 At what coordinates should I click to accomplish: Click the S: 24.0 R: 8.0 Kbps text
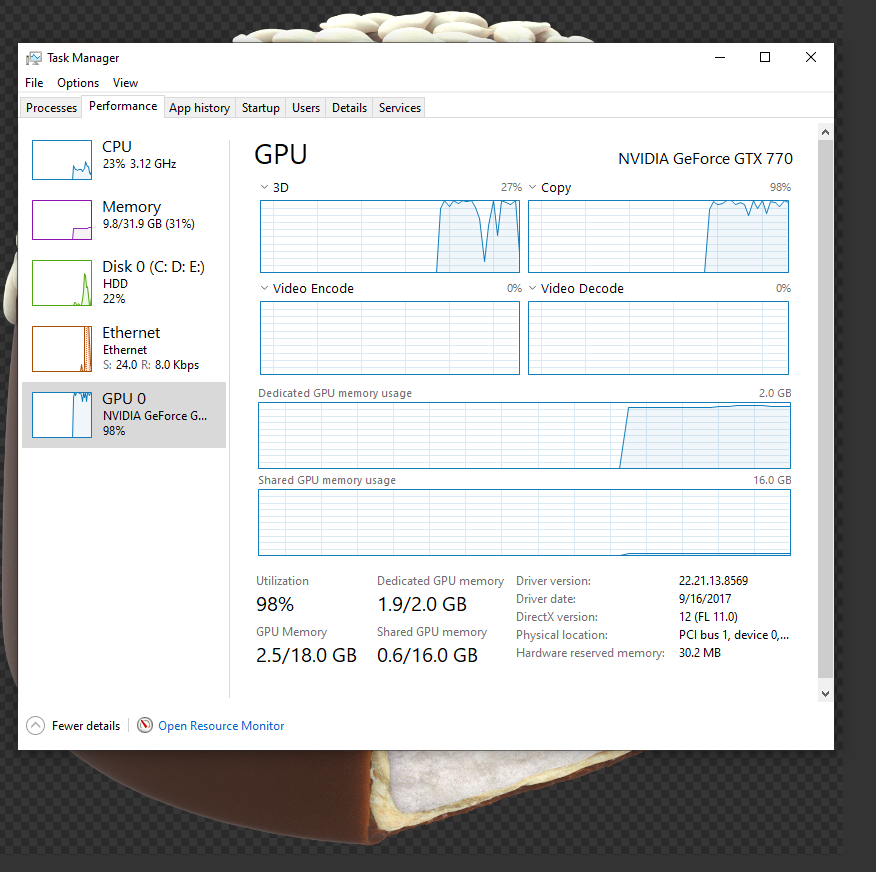(151, 365)
